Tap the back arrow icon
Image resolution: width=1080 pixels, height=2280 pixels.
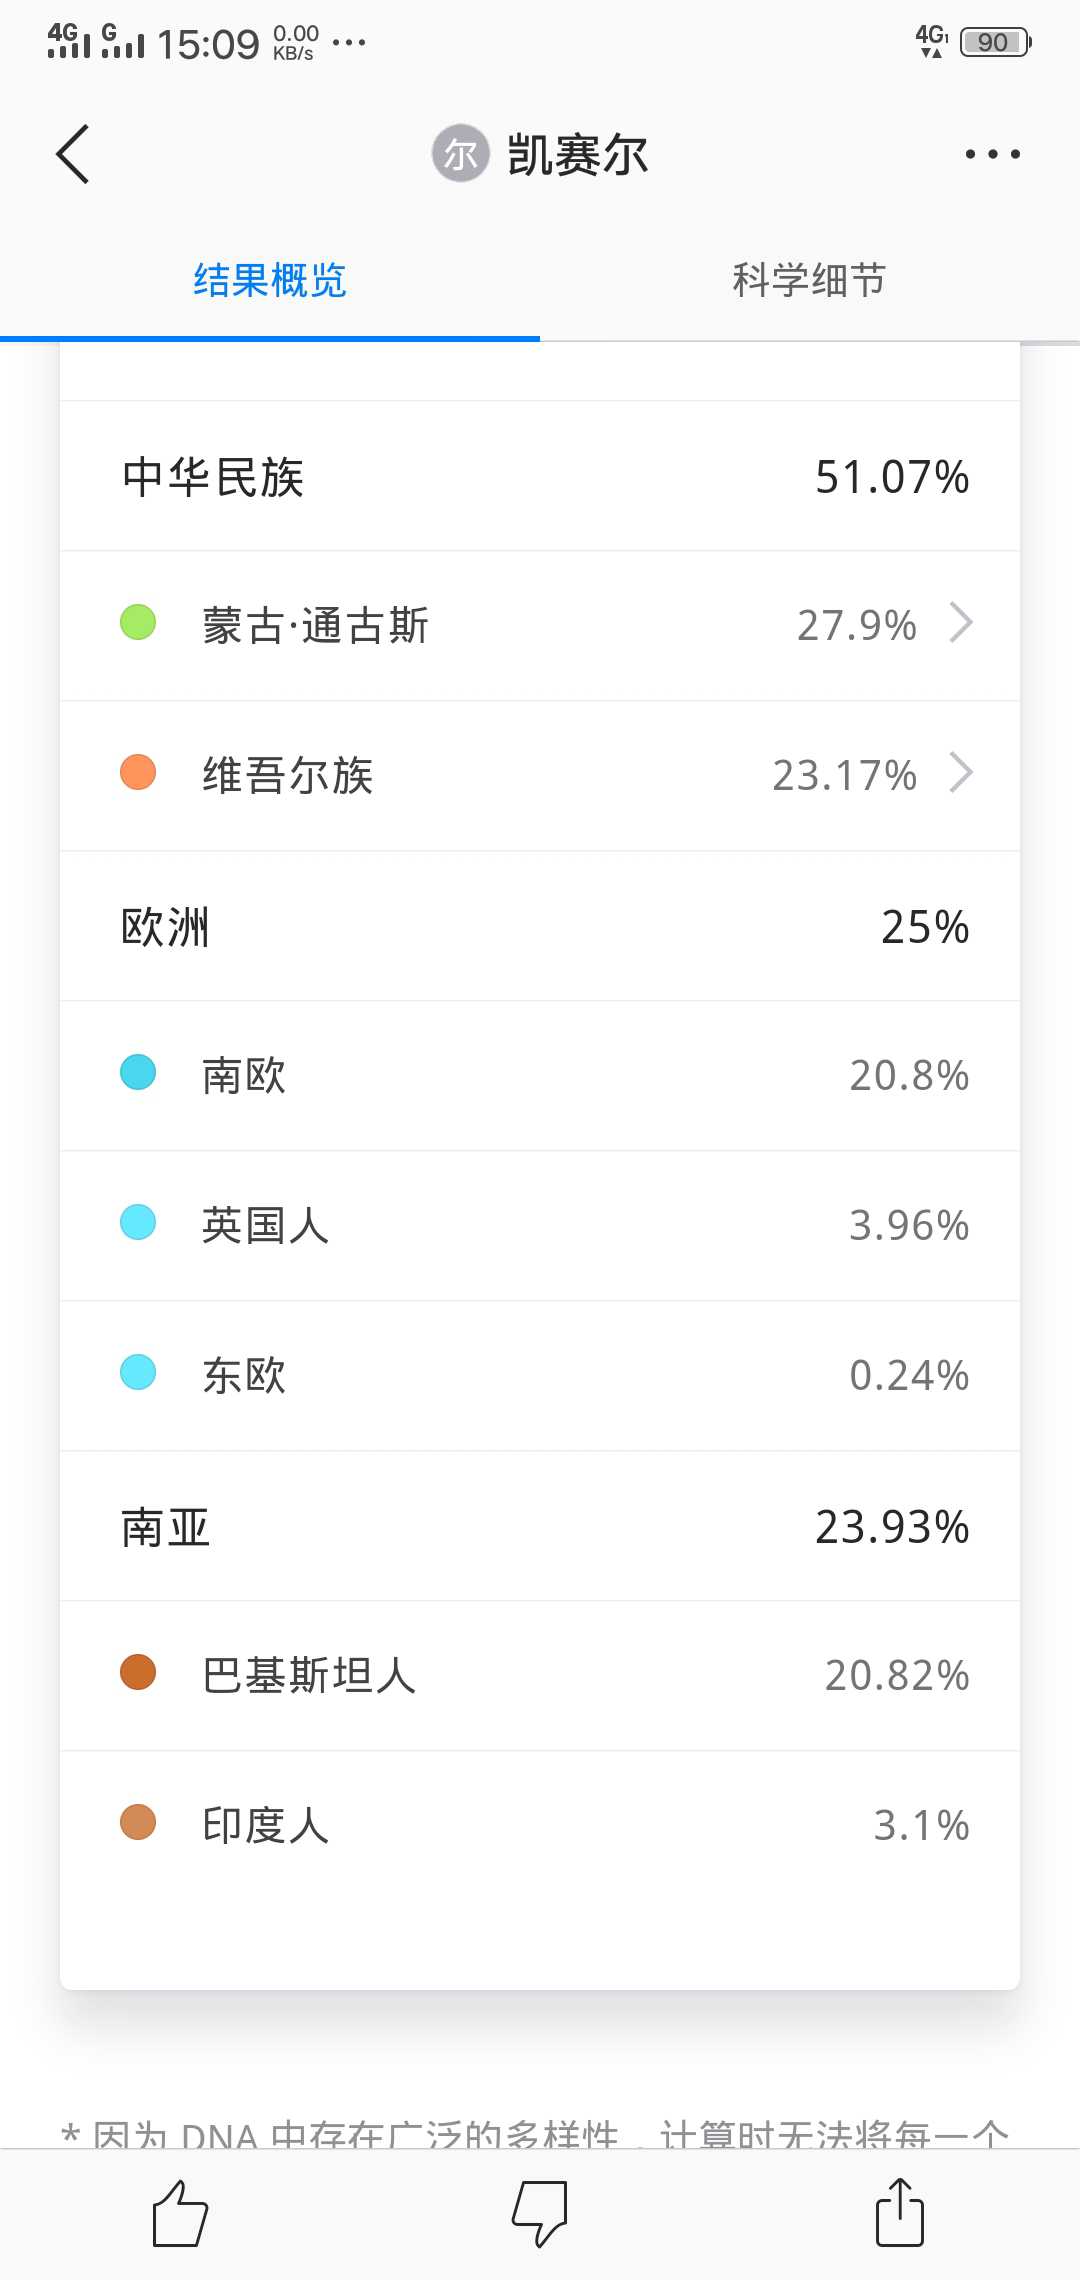[x=73, y=154]
